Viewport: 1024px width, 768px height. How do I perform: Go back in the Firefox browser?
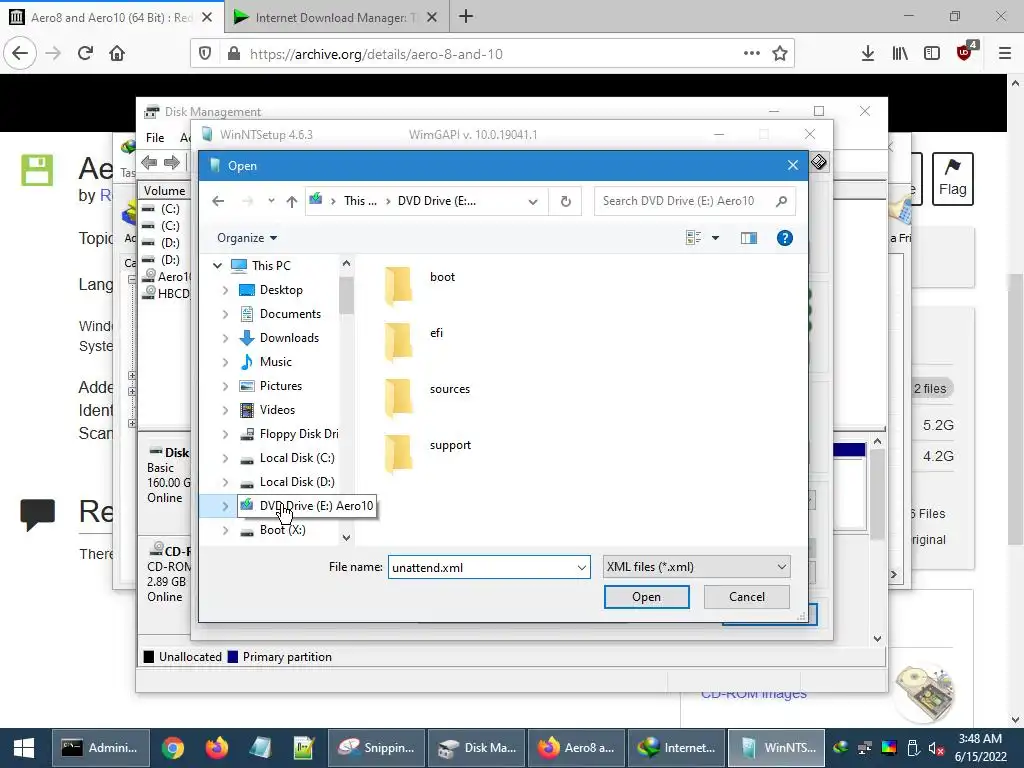point(20,54)
